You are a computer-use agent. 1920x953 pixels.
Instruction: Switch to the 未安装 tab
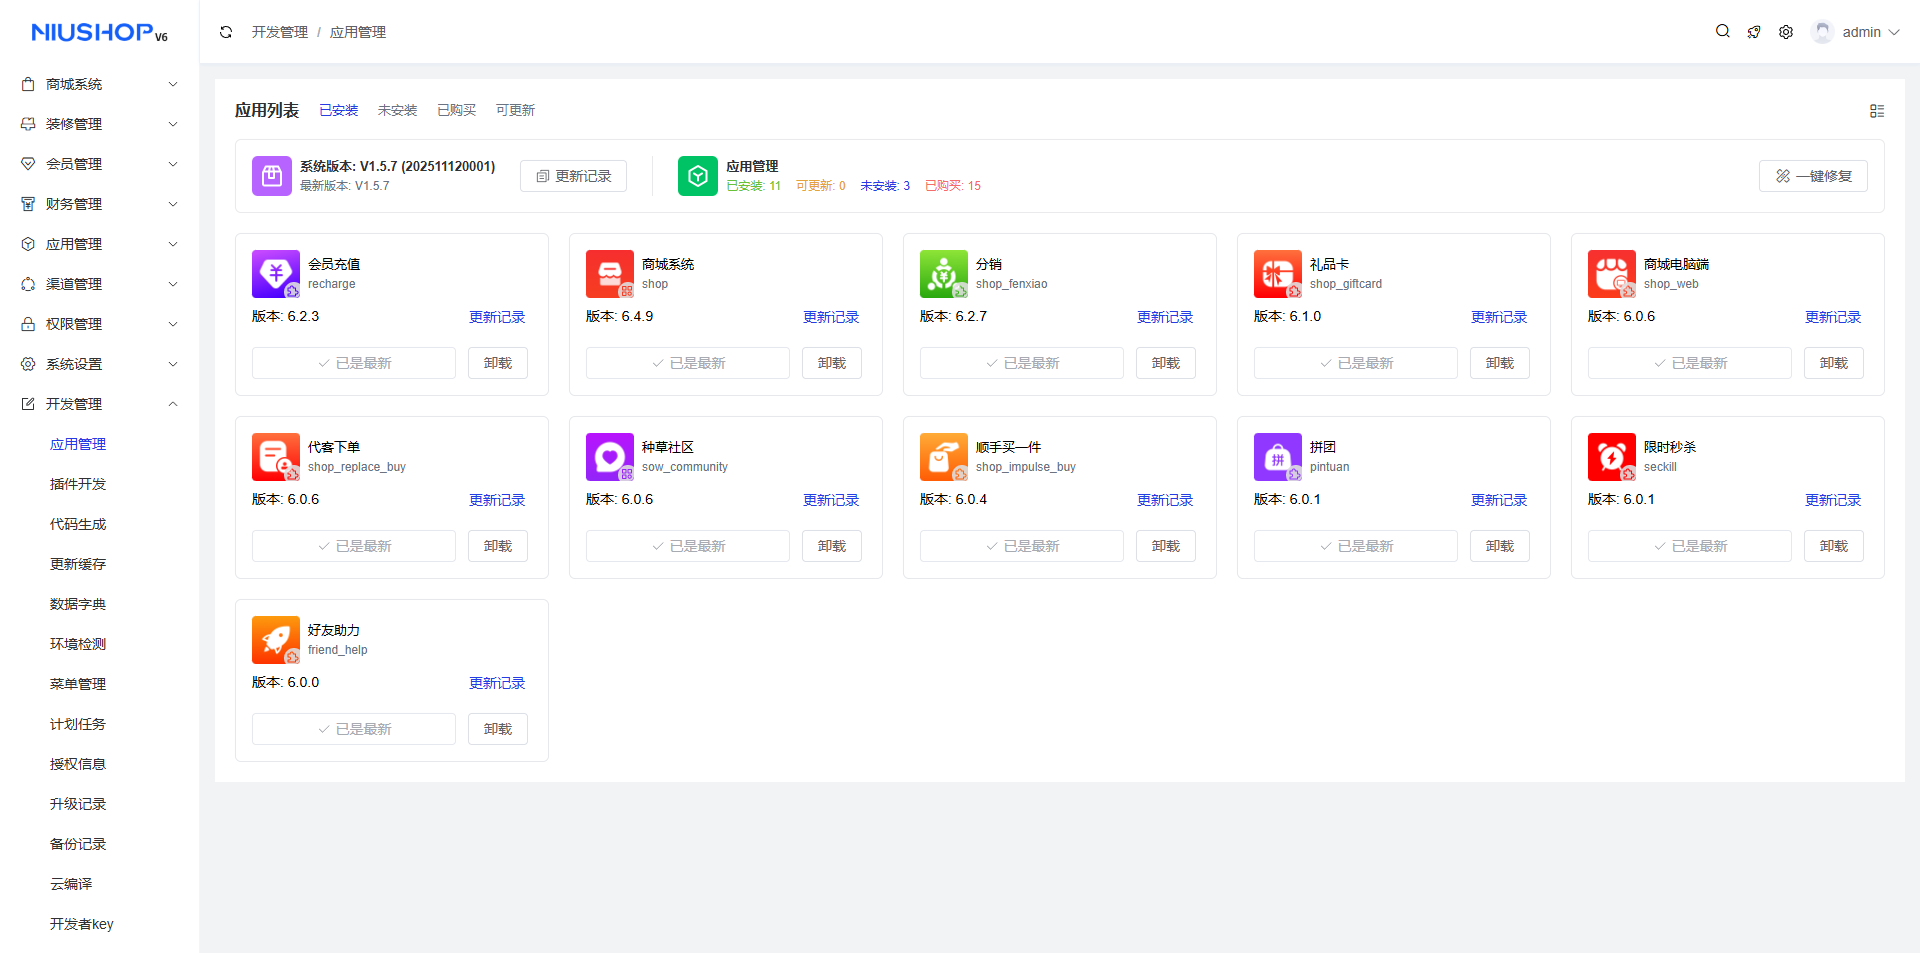click(397, 110)
